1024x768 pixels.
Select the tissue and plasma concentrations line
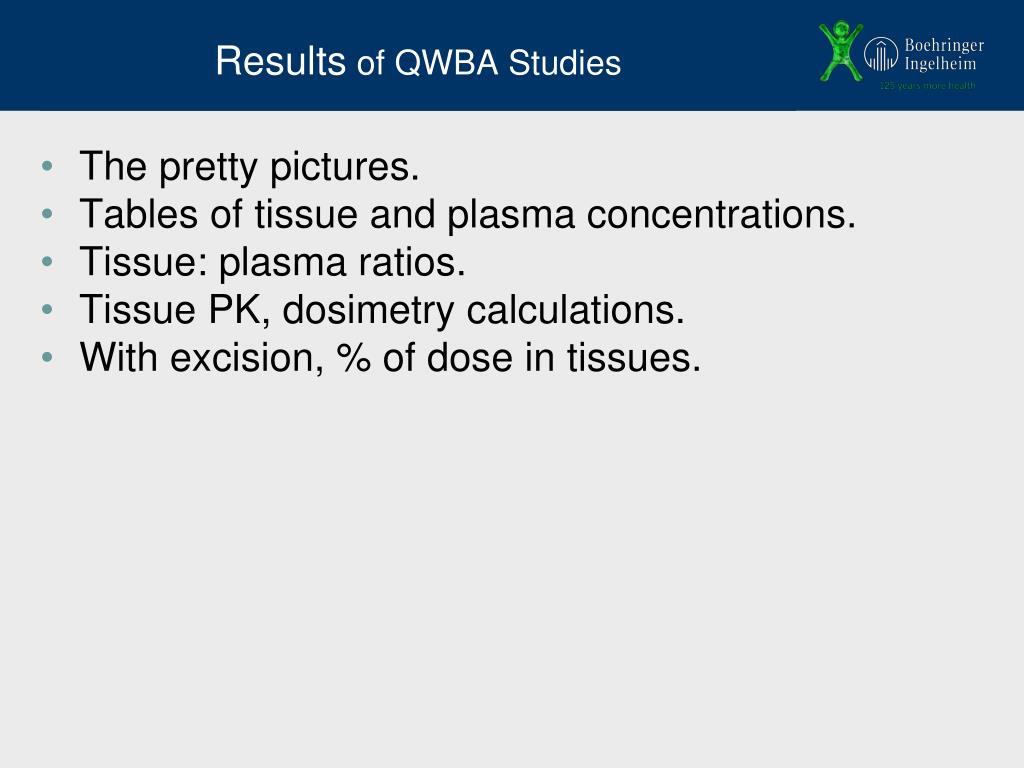468,214
